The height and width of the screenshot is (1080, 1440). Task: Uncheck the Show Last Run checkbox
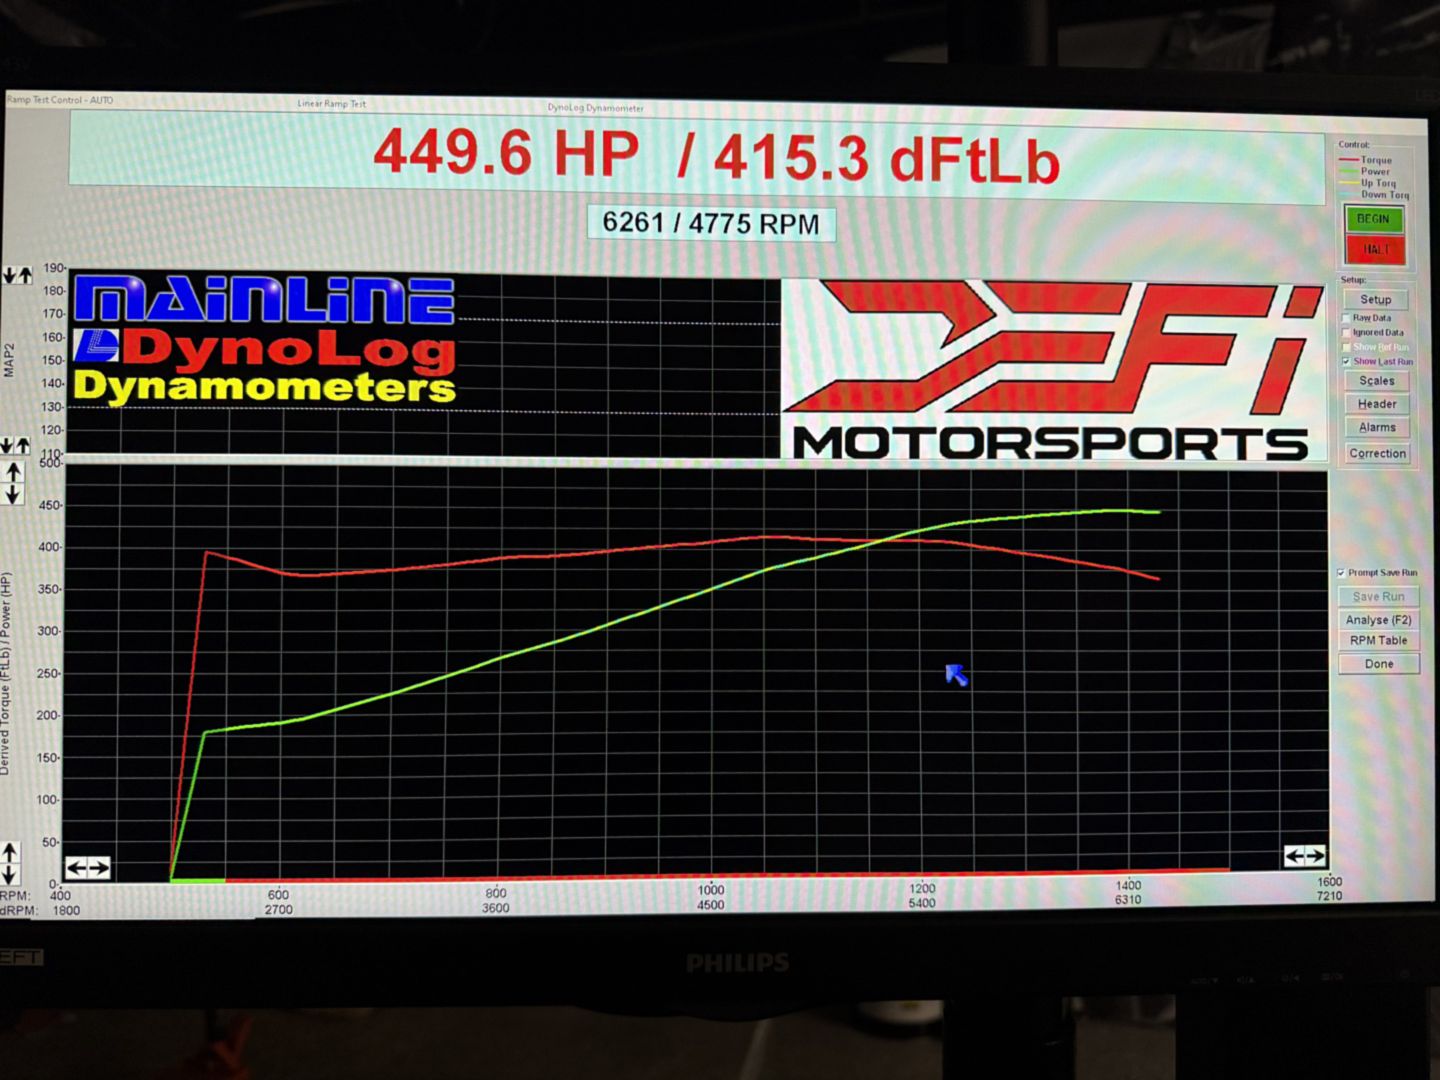pyautogui.click(x=1346, y=361)
